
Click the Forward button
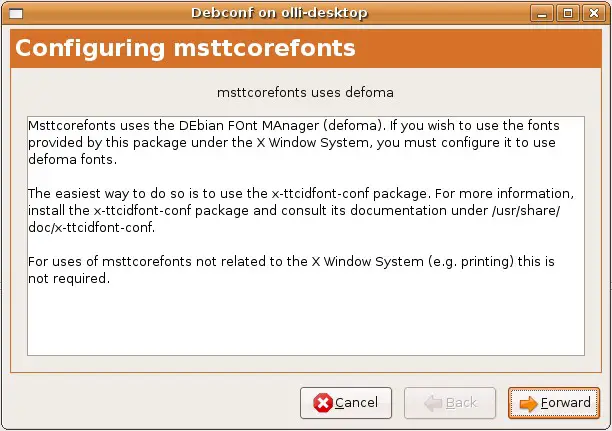[x=554, y=403]
